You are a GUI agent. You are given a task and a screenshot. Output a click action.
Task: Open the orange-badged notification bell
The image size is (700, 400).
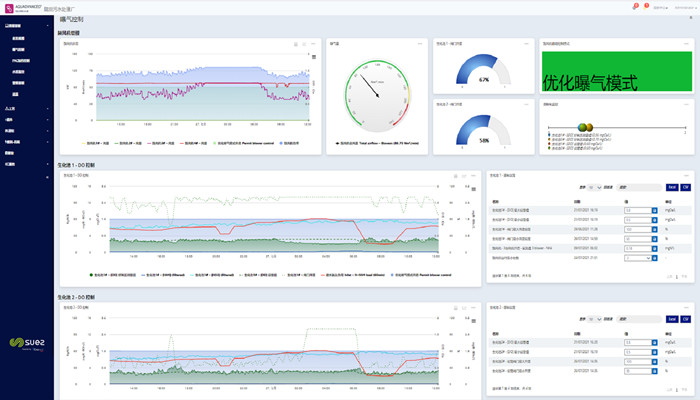click(647, 6)
